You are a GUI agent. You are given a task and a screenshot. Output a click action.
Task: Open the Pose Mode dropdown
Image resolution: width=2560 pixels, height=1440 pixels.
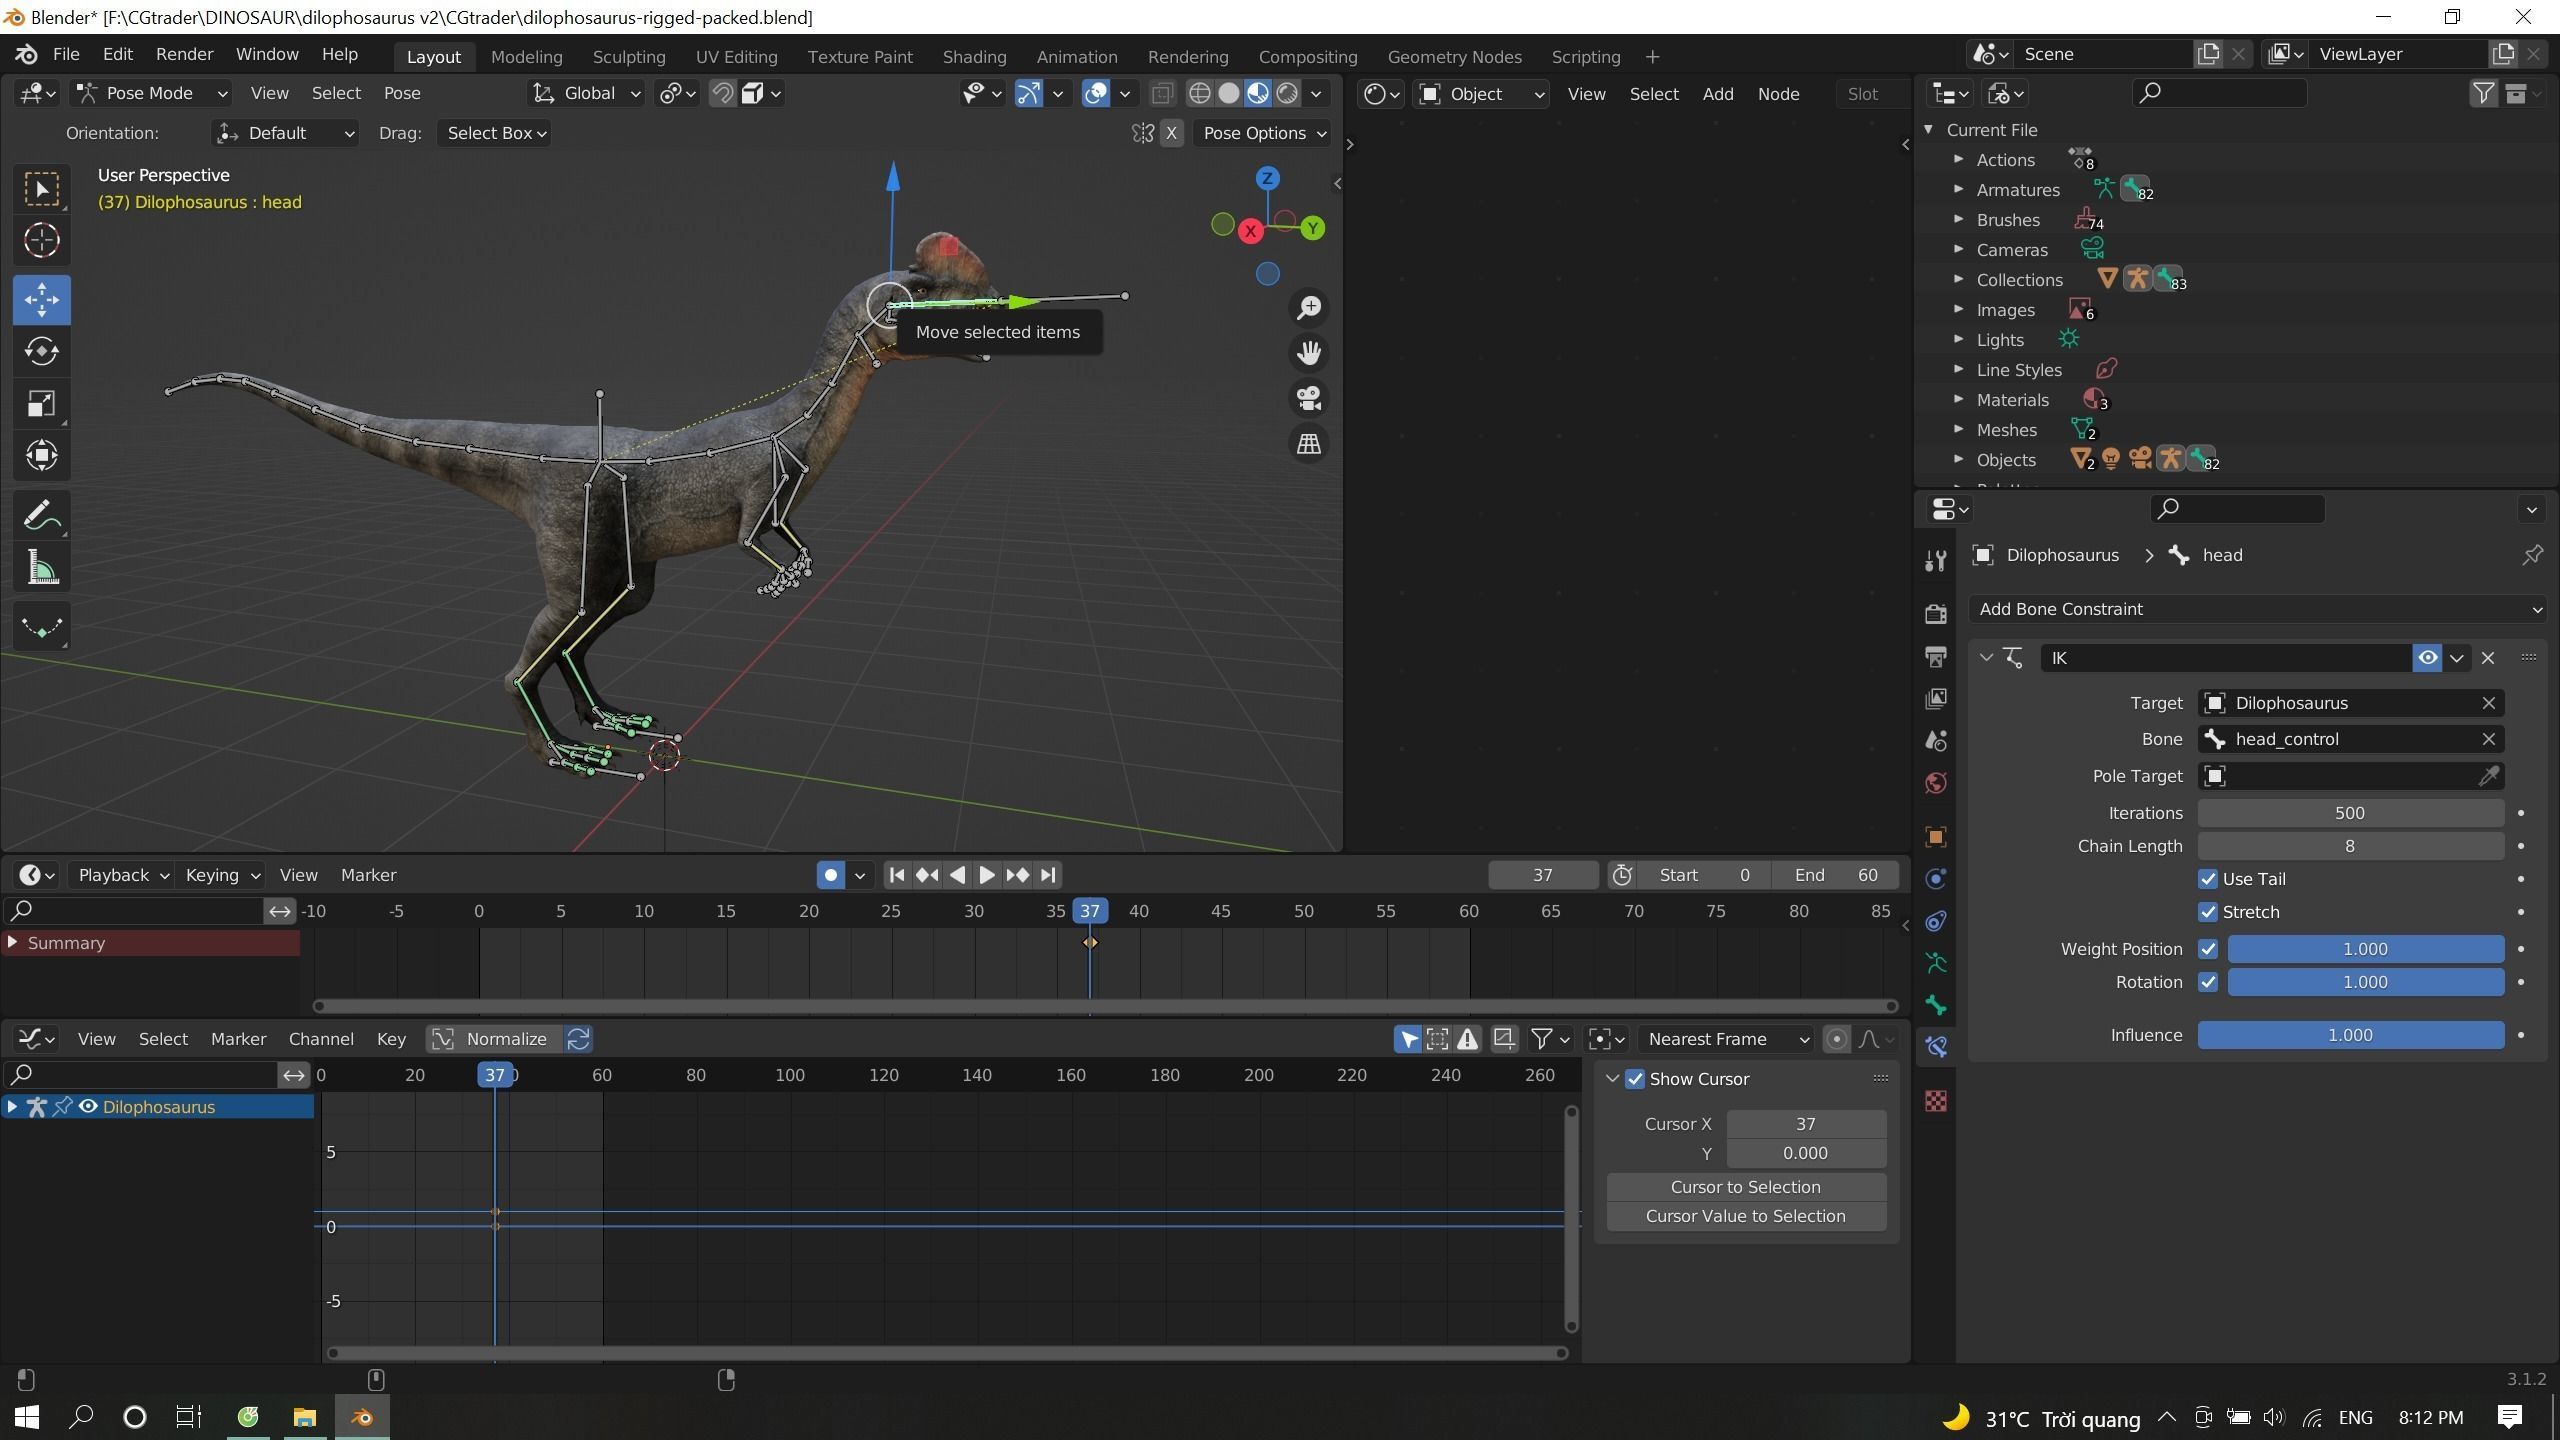click(x=153, y=93)
